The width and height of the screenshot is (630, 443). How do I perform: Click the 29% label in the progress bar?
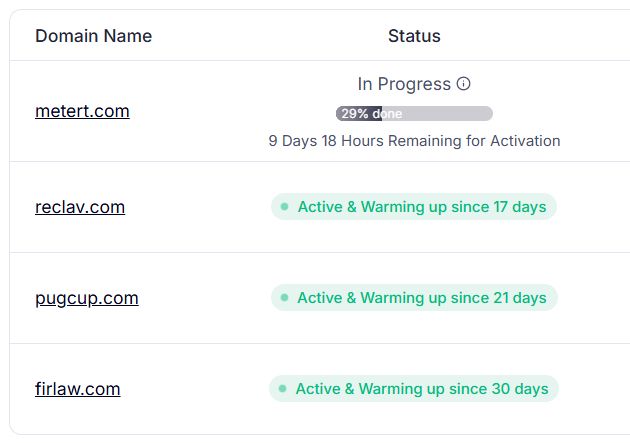355,114
